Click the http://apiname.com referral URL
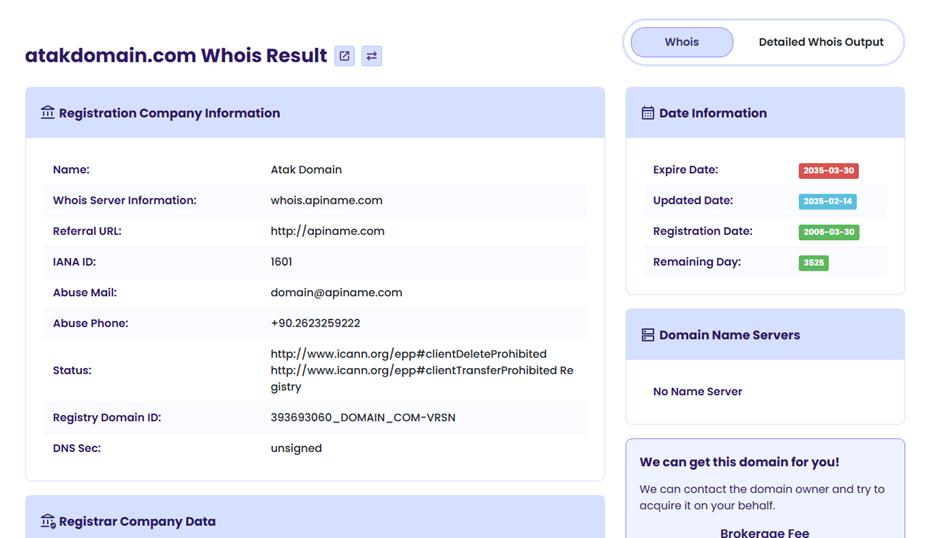The height and width of the screenshot is (538, 940). point(327,231)
